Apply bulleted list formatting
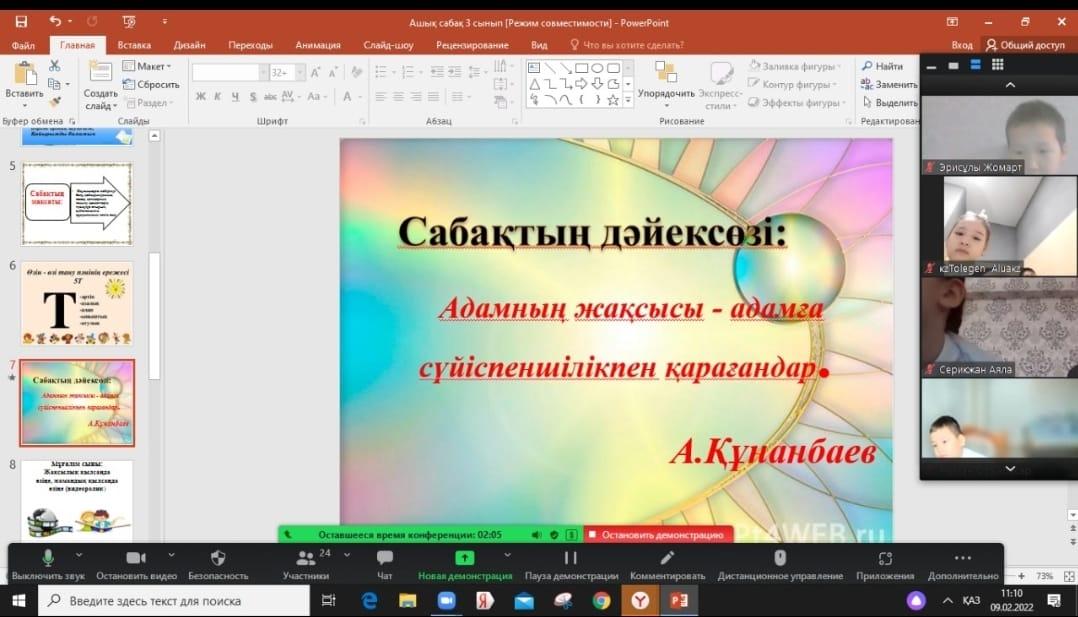1078x617 pixels. coord(382,72)
